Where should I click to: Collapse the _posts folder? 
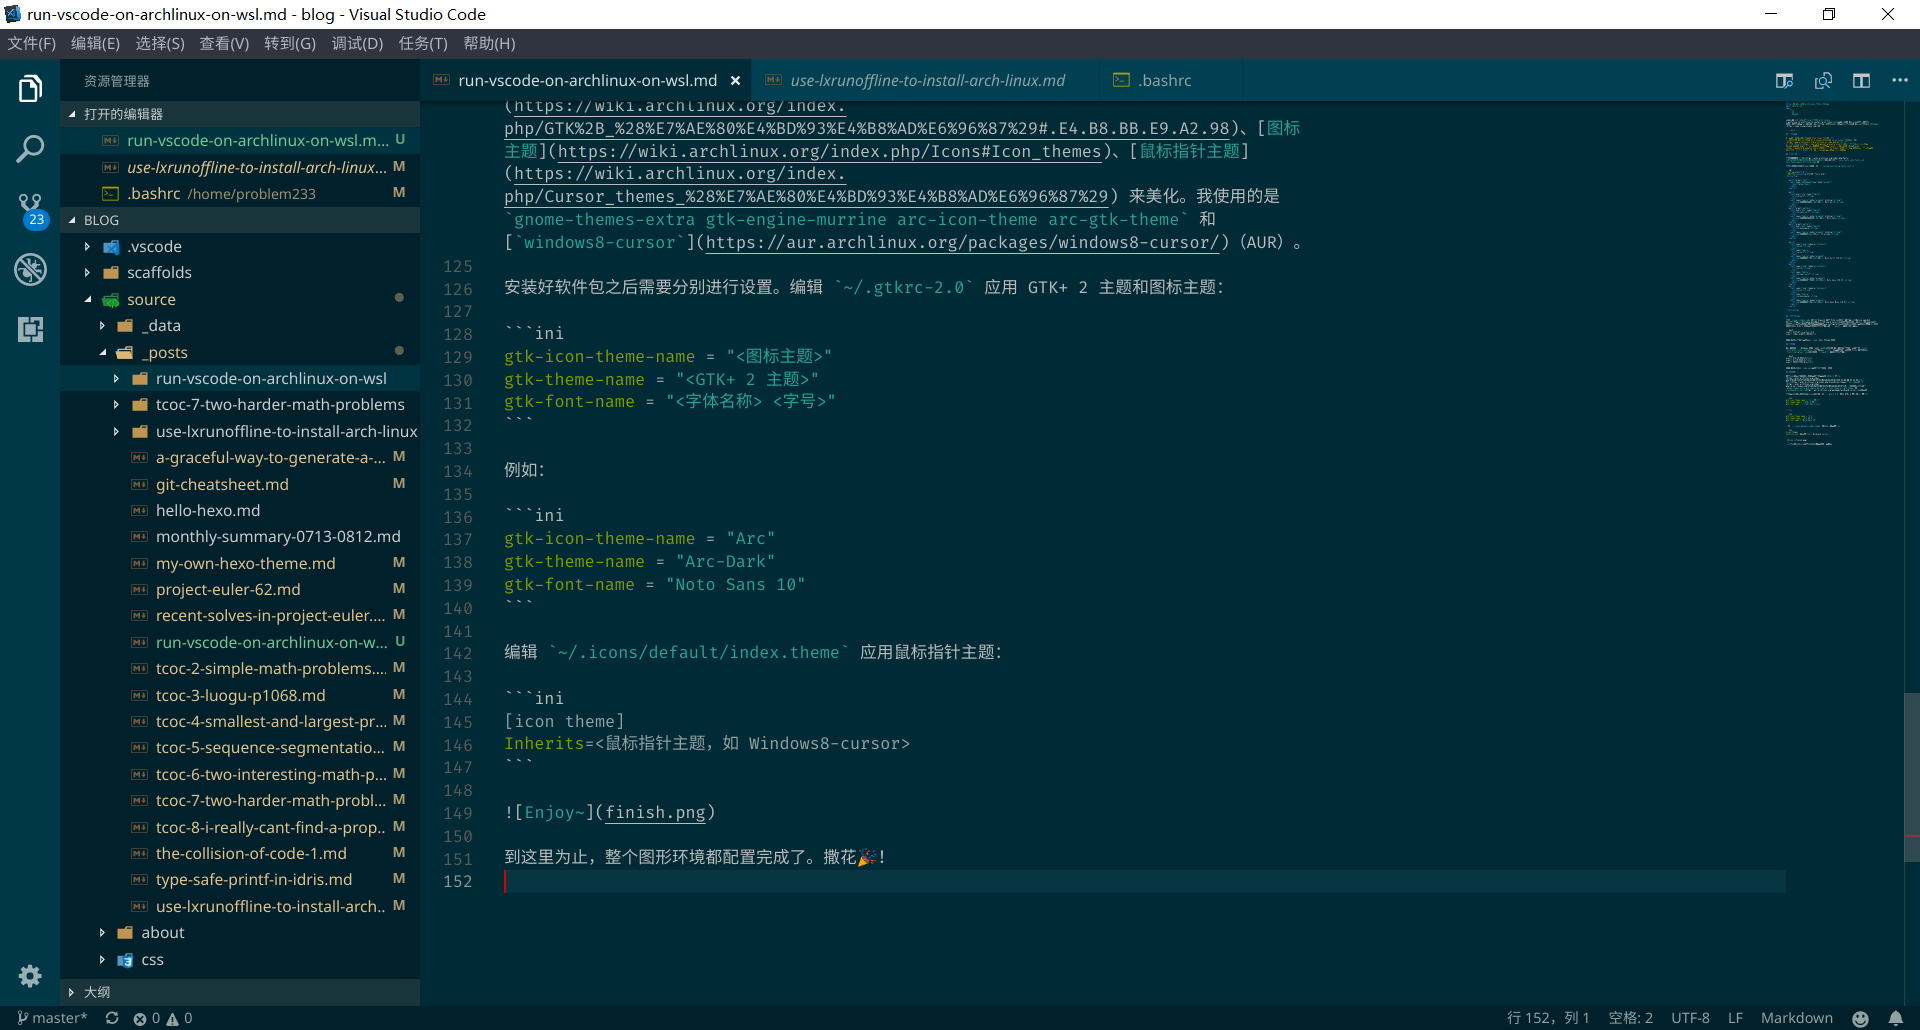click(x=103, y=353)
